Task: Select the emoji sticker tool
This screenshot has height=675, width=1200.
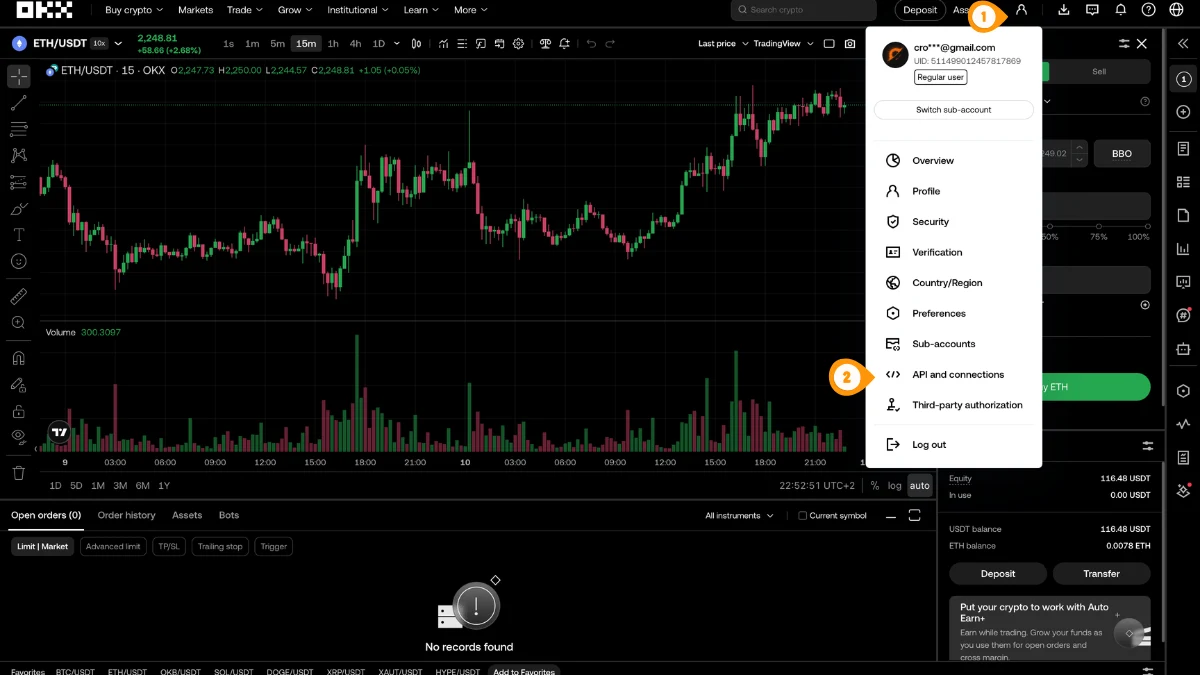Action: point(18,261)
